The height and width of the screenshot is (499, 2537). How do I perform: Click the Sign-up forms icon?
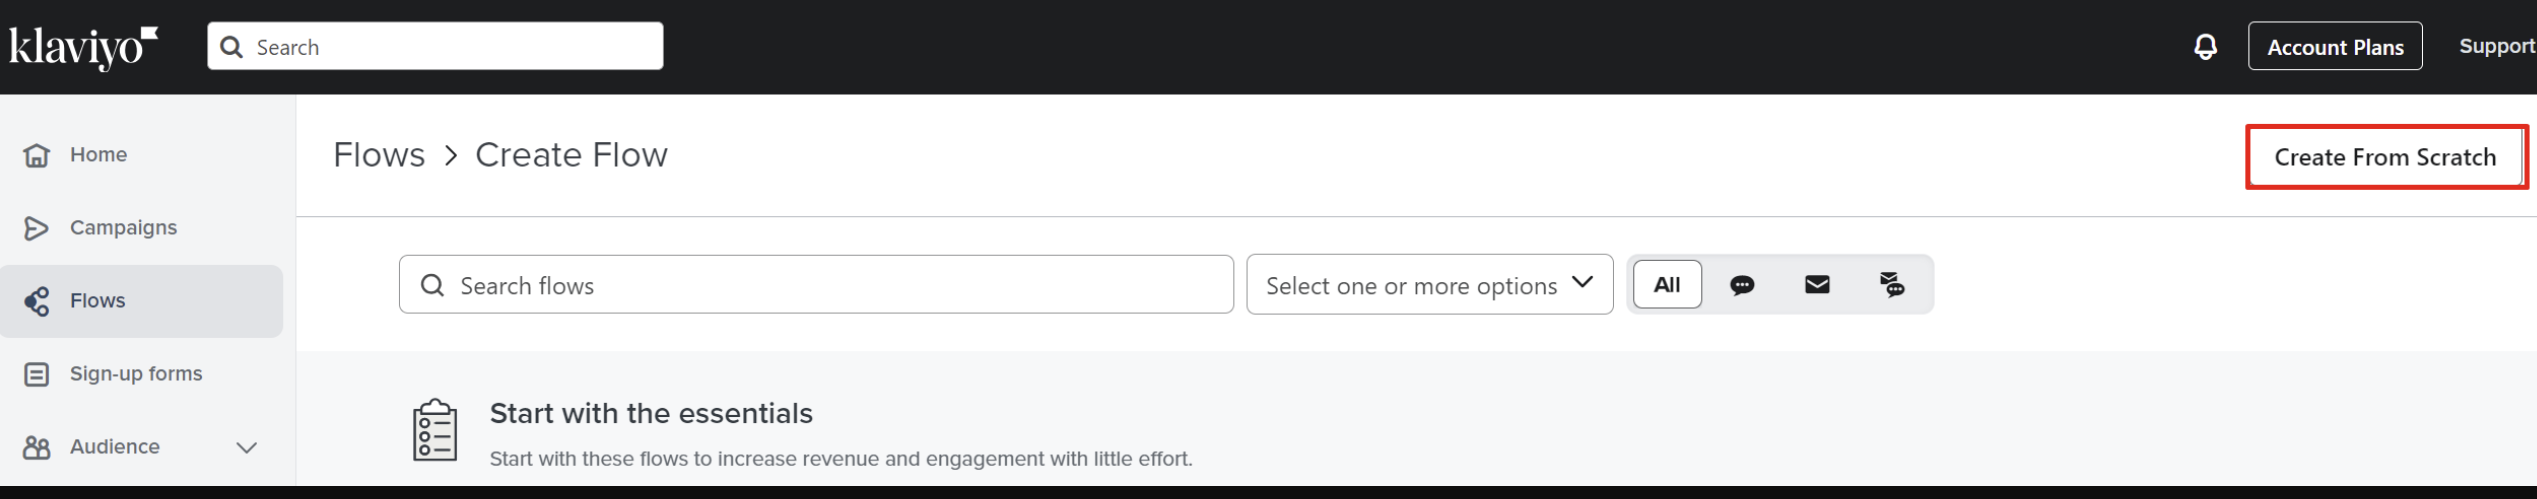(37, 374)
